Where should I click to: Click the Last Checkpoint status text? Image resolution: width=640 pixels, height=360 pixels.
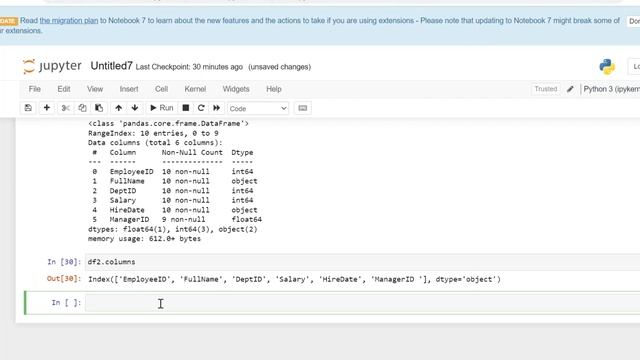coord(189,67)
